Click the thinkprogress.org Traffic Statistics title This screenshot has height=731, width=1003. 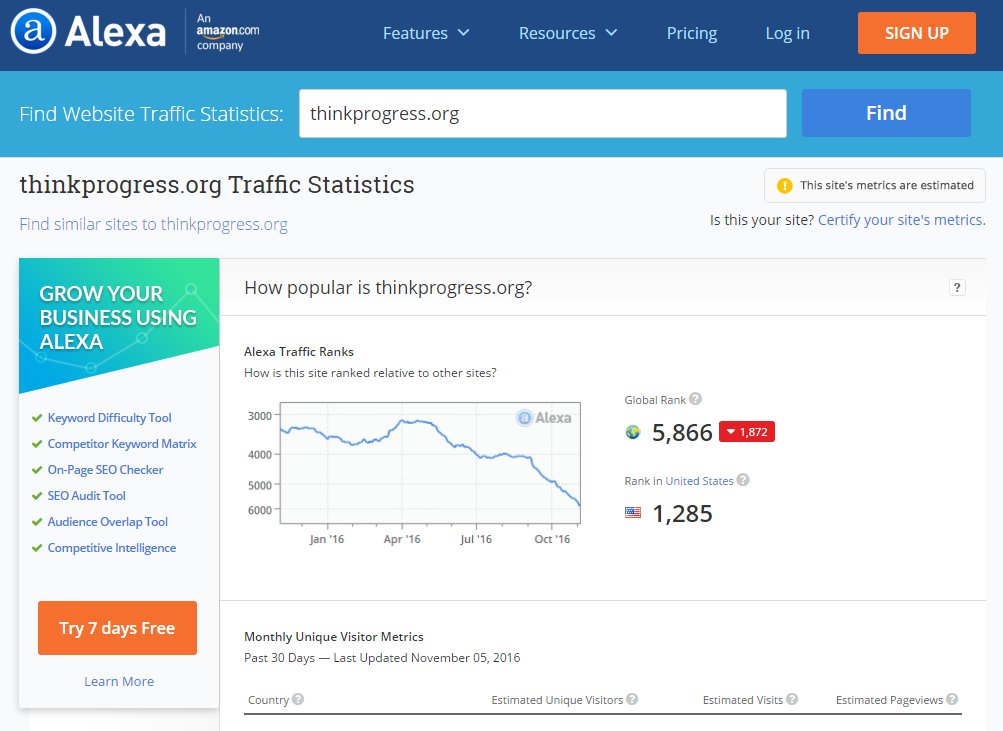coord(217,185)
